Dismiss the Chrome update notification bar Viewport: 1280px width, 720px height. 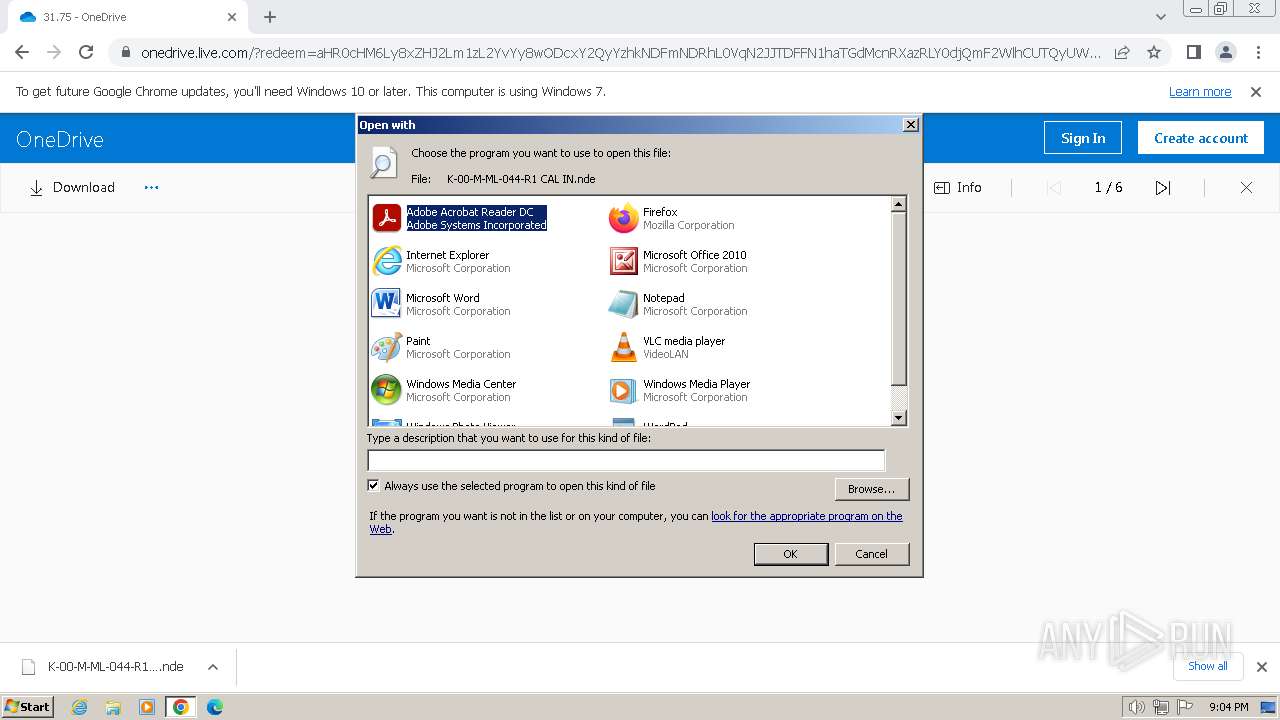[x=1256, y=92]
